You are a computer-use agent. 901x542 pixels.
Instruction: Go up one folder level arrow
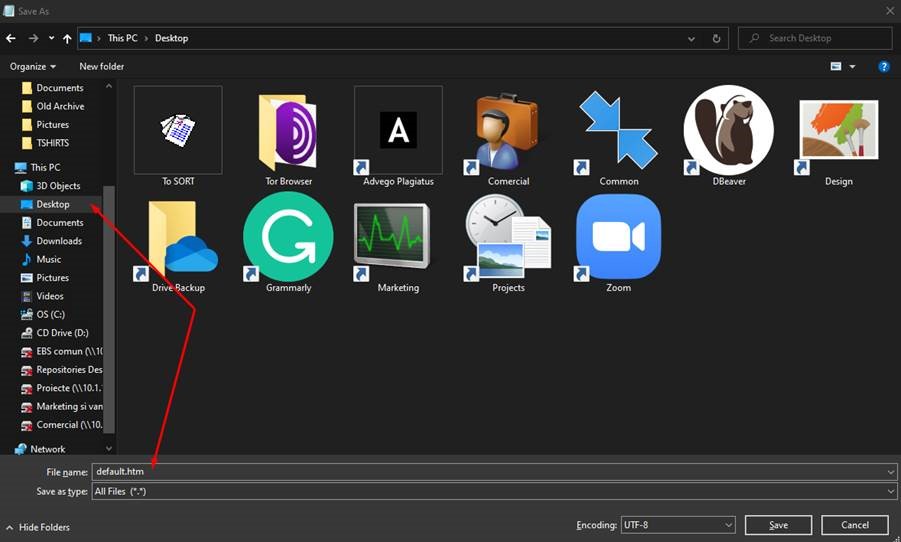pyautogui.click(x=67, y=39)
